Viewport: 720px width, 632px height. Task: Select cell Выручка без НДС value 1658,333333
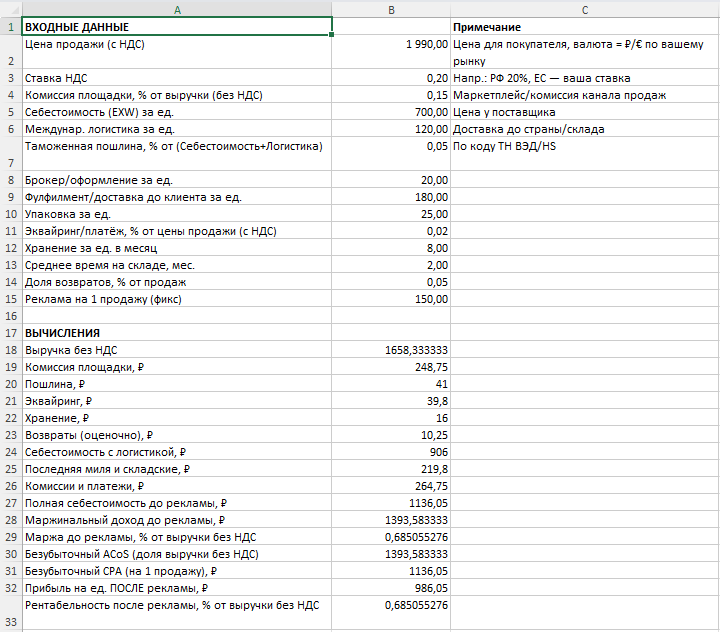pos(391,350)
